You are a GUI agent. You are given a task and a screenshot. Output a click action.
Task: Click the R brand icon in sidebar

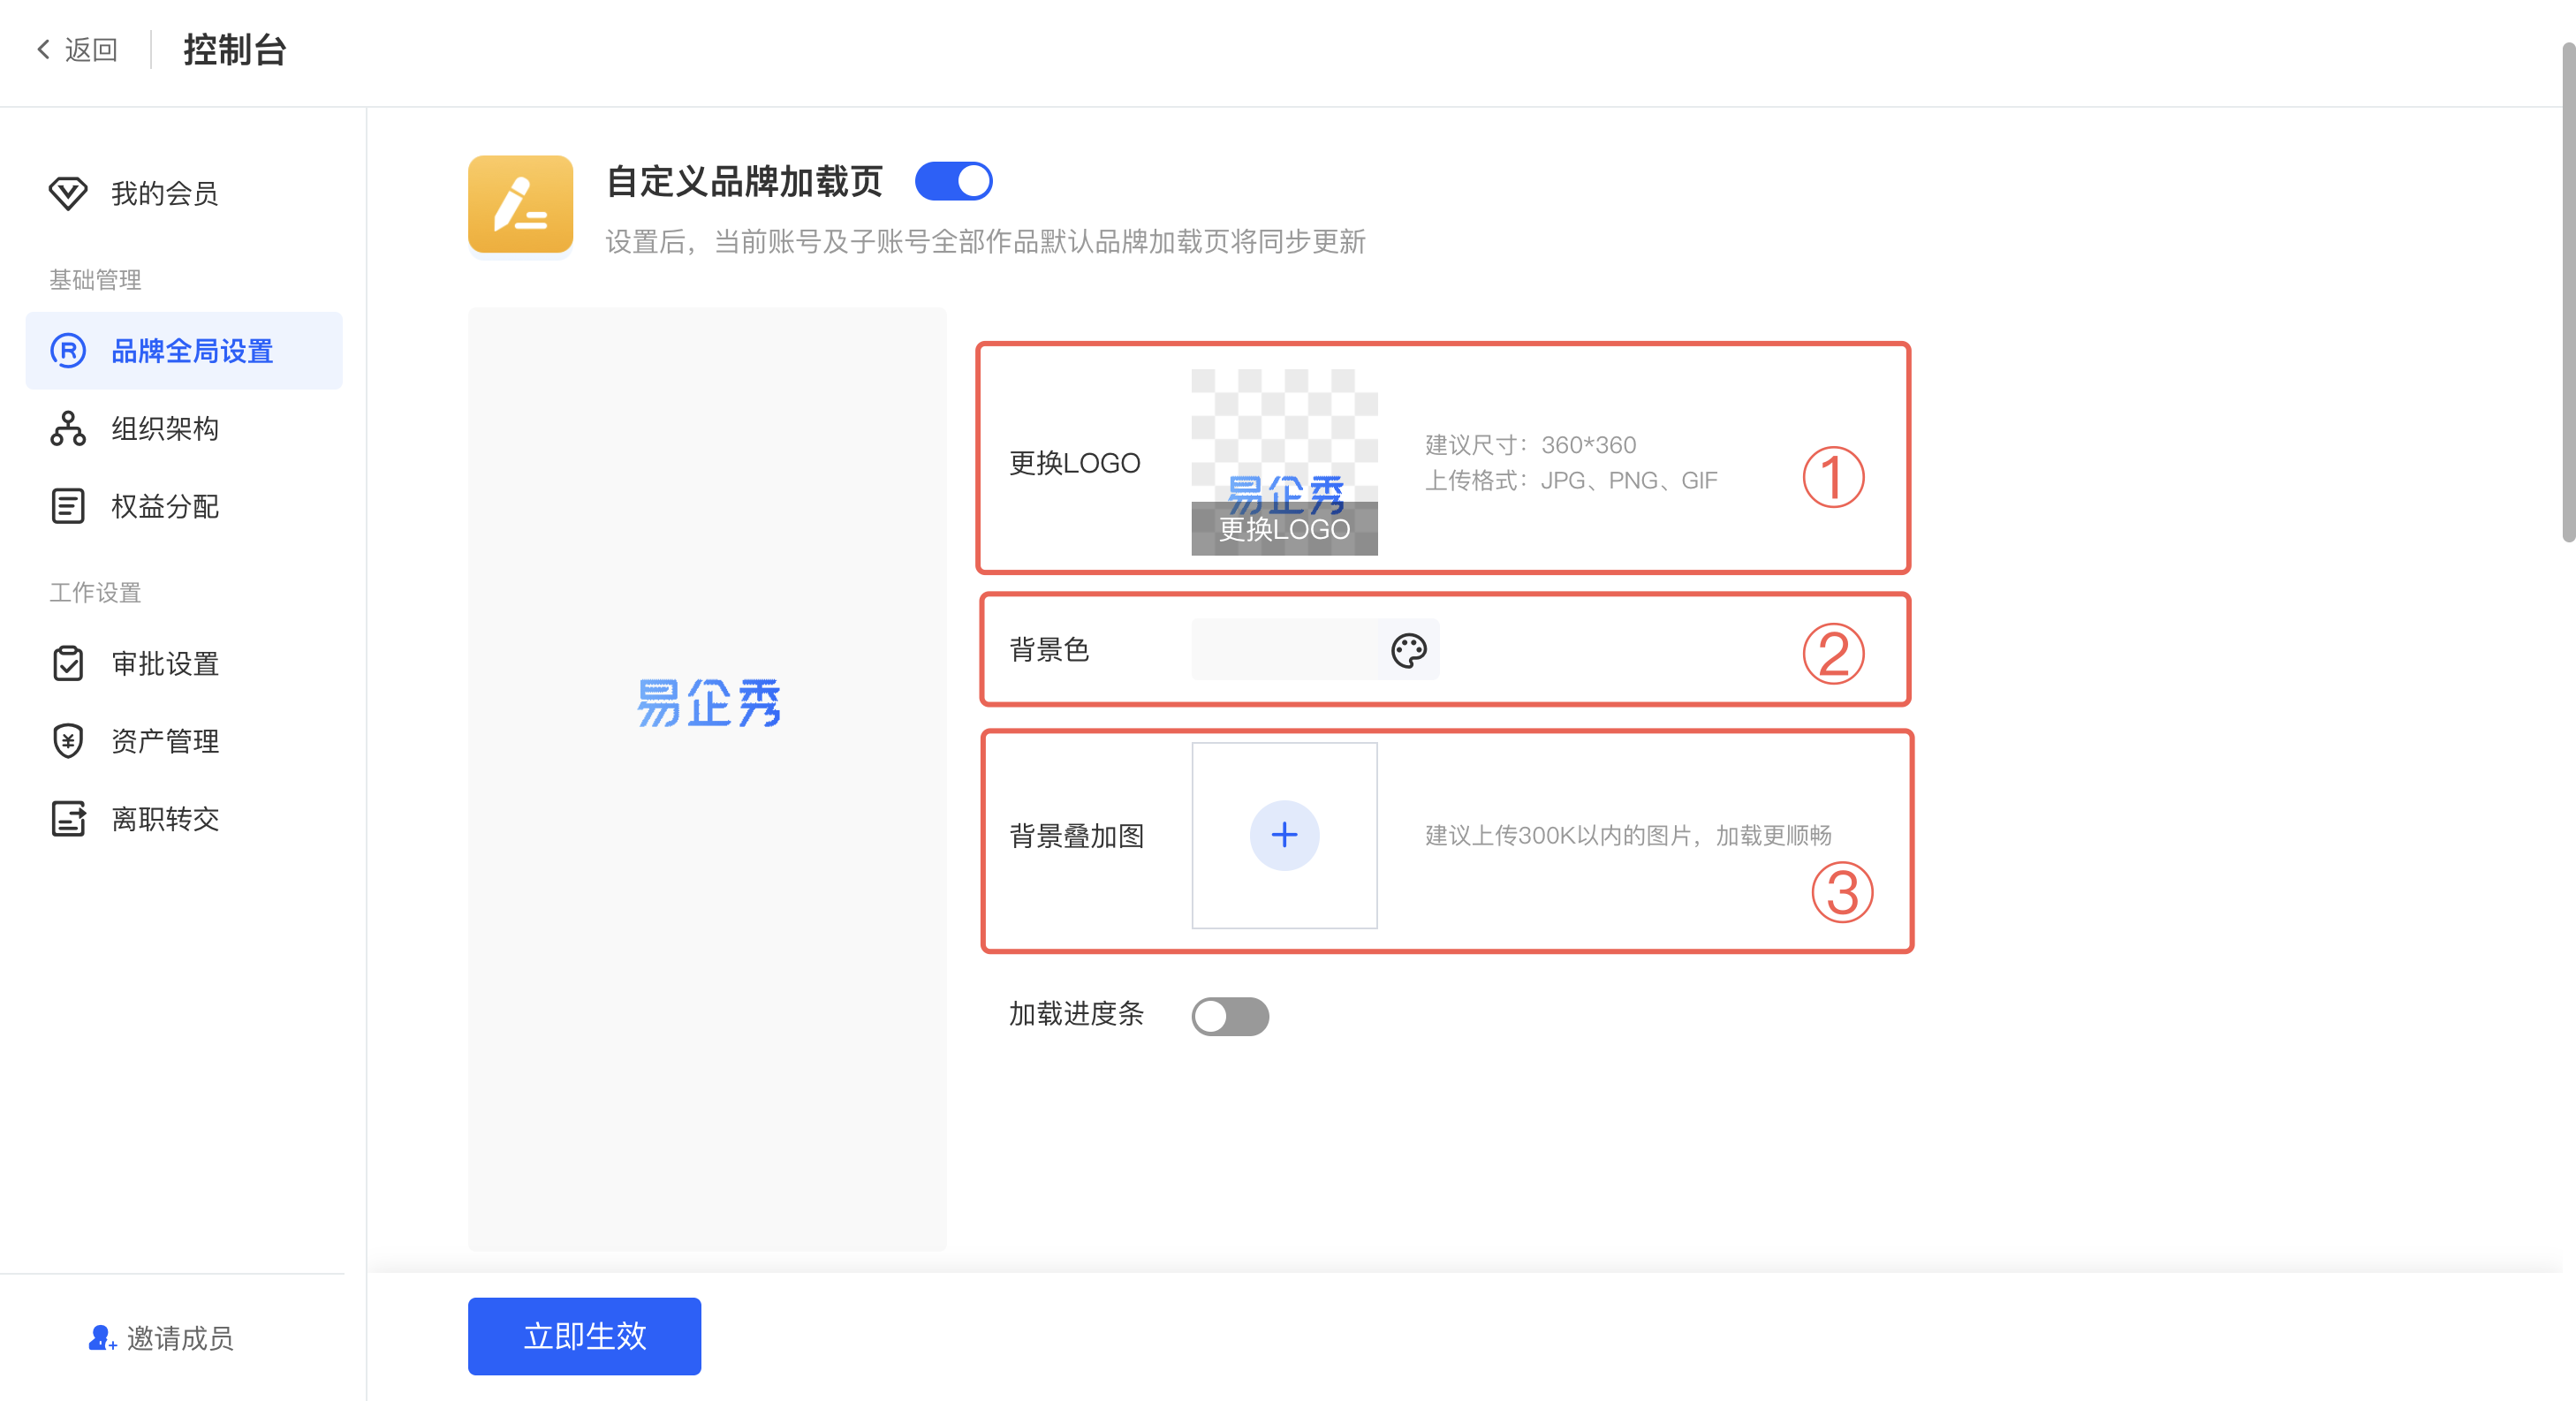tap(68, 351)
